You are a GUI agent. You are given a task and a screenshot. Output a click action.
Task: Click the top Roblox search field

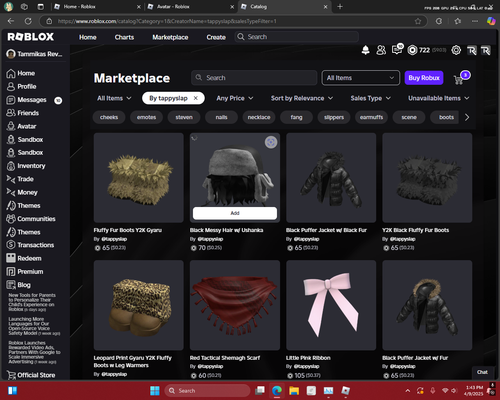(x=297, y=37)
